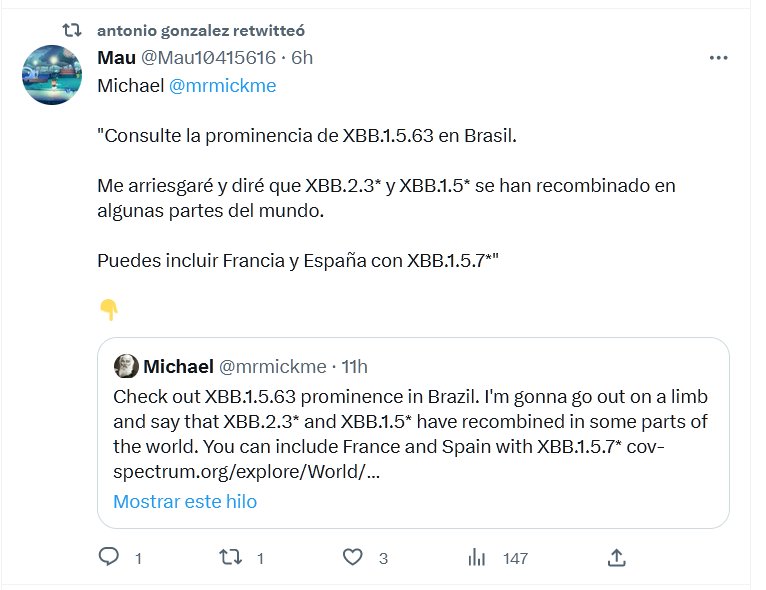The image size is (766, 590).
Task: Click the 147 views count
Action: point(515,558)
